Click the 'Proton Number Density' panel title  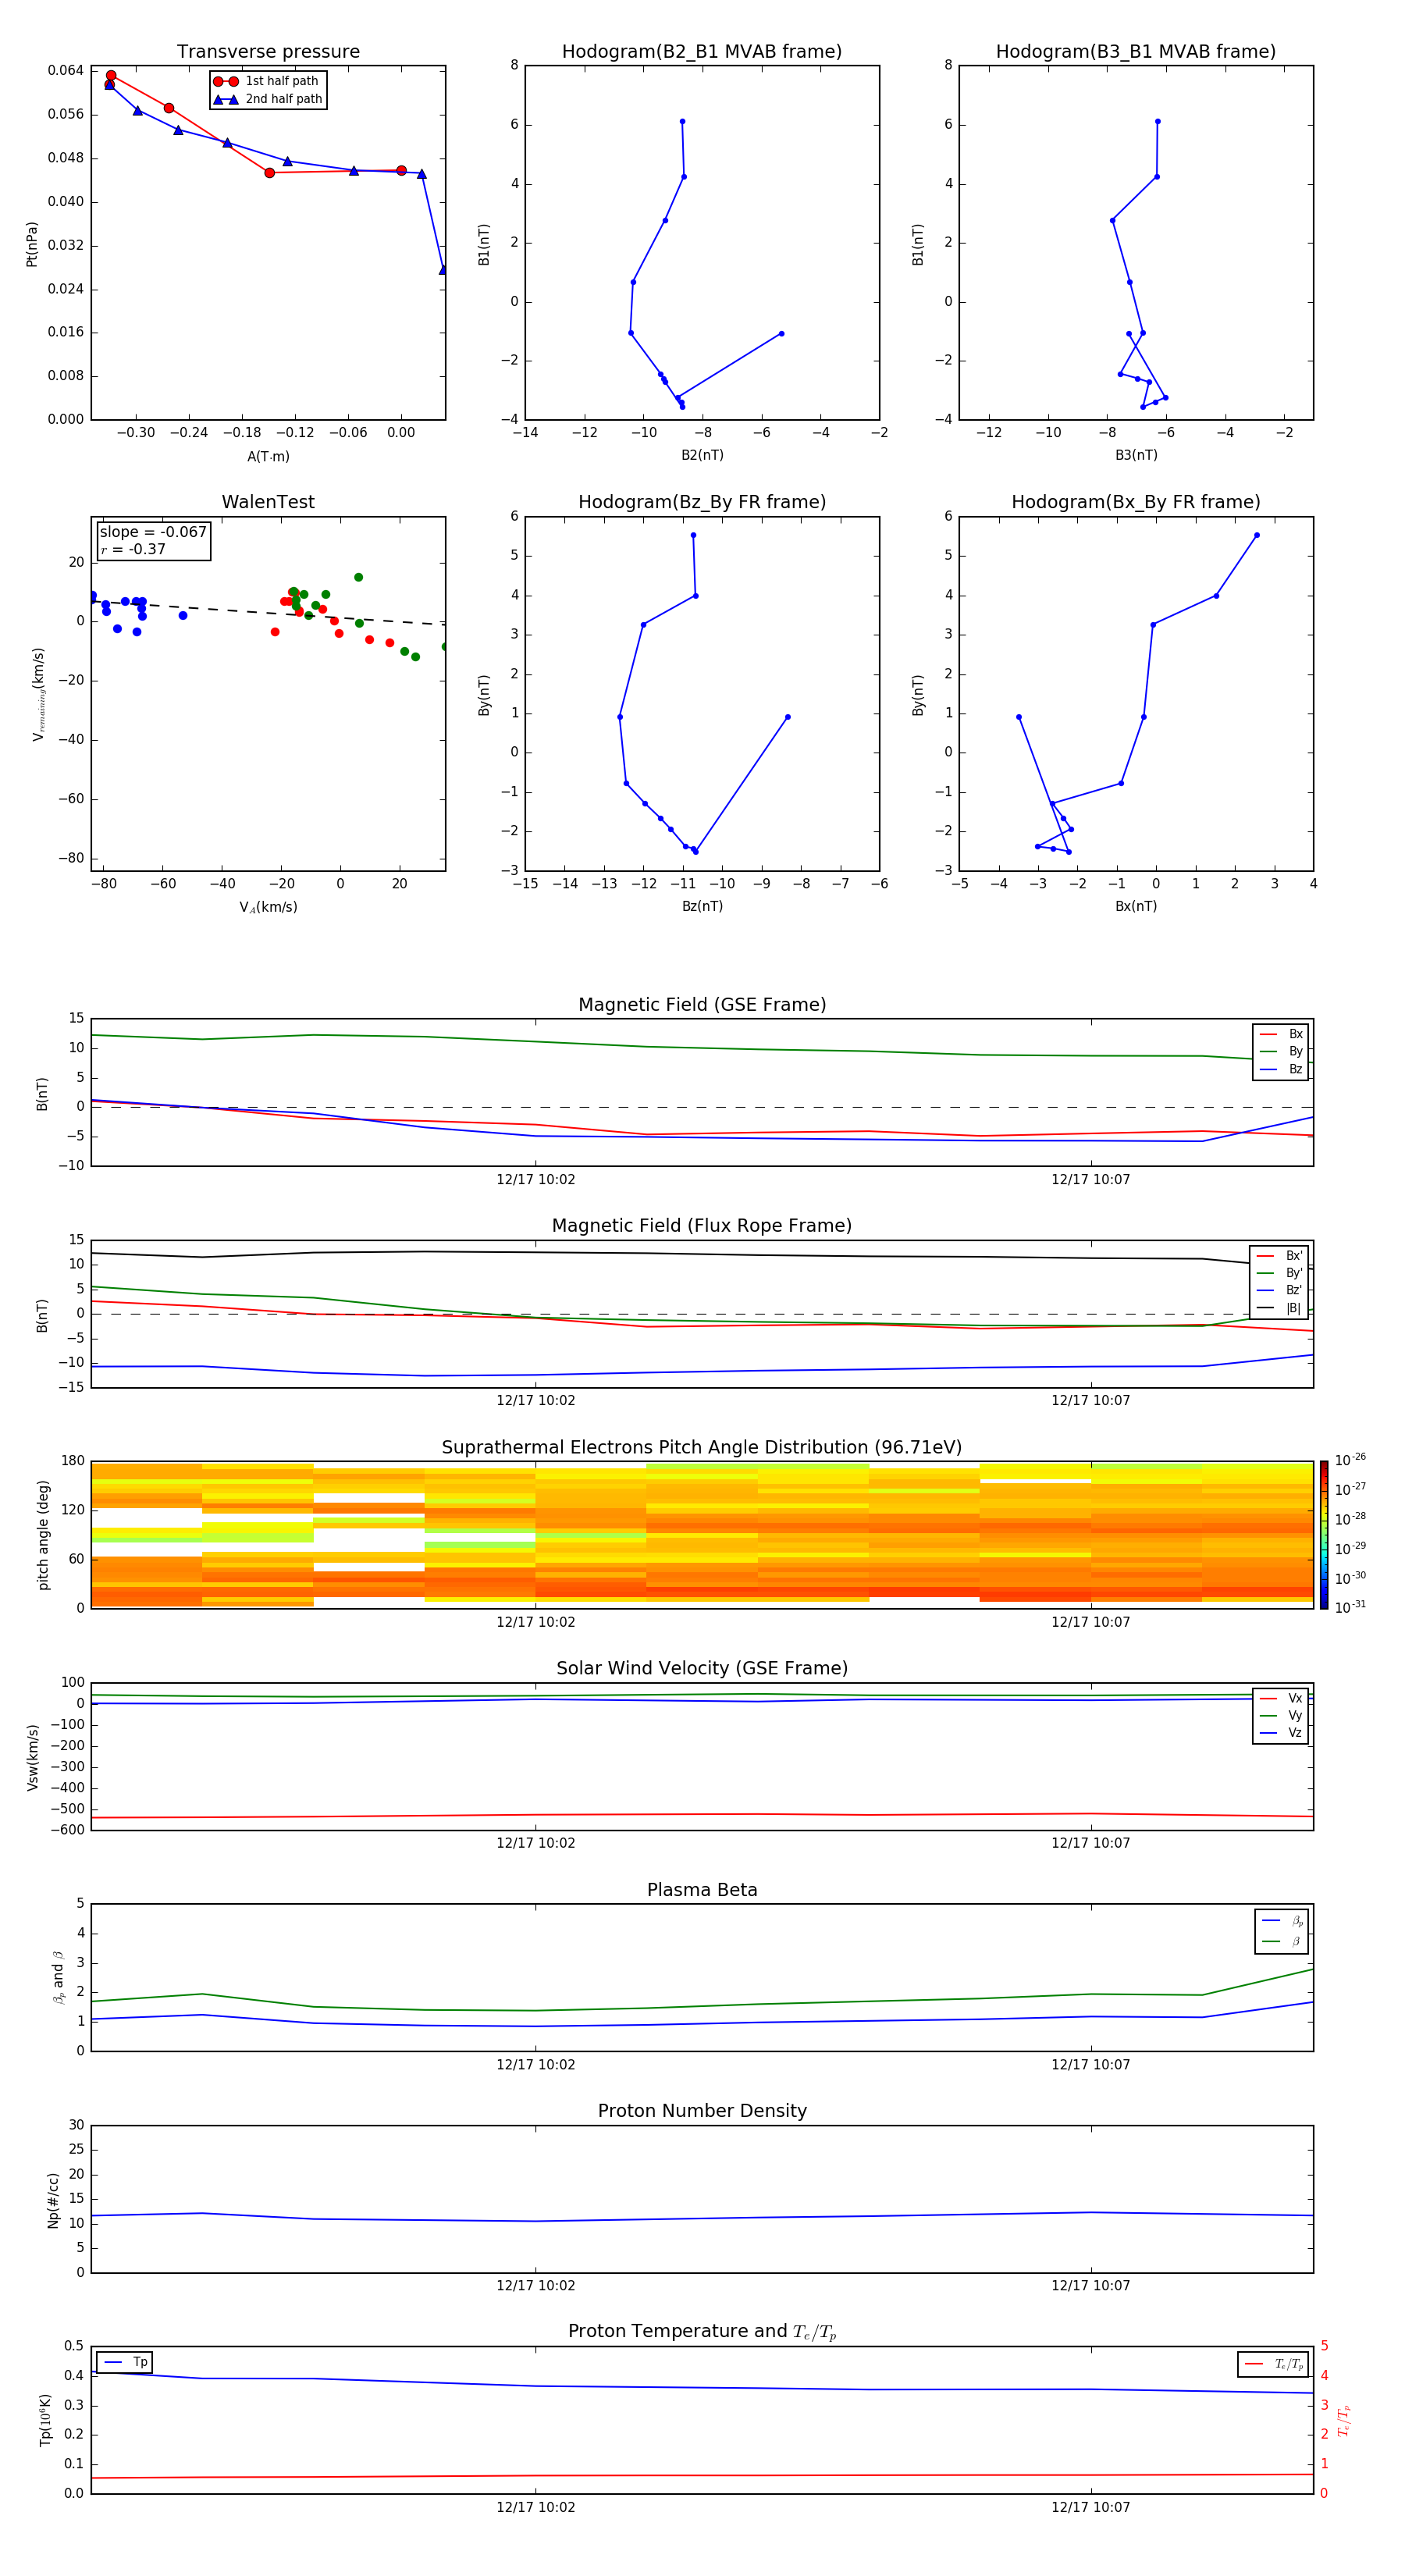pyautogui.click(x=702, y=2111)
